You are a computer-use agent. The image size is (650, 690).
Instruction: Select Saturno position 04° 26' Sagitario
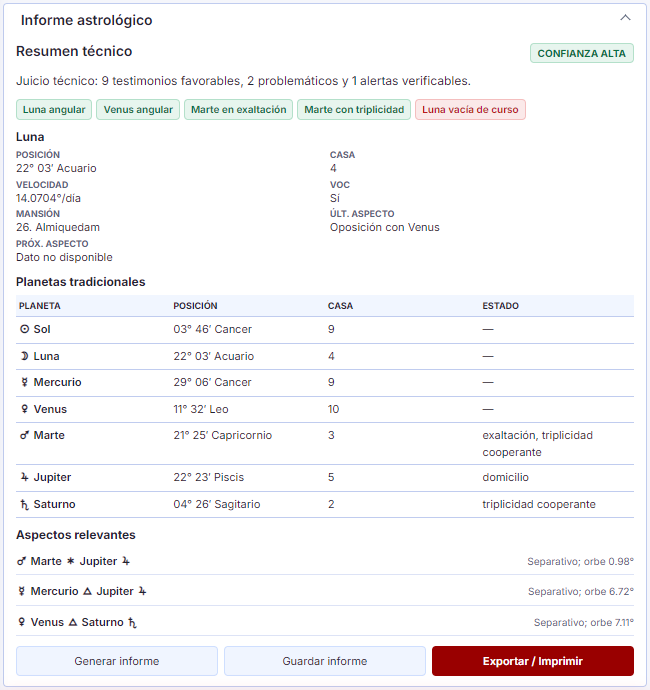pyautogui.click(x=217, y=504)
